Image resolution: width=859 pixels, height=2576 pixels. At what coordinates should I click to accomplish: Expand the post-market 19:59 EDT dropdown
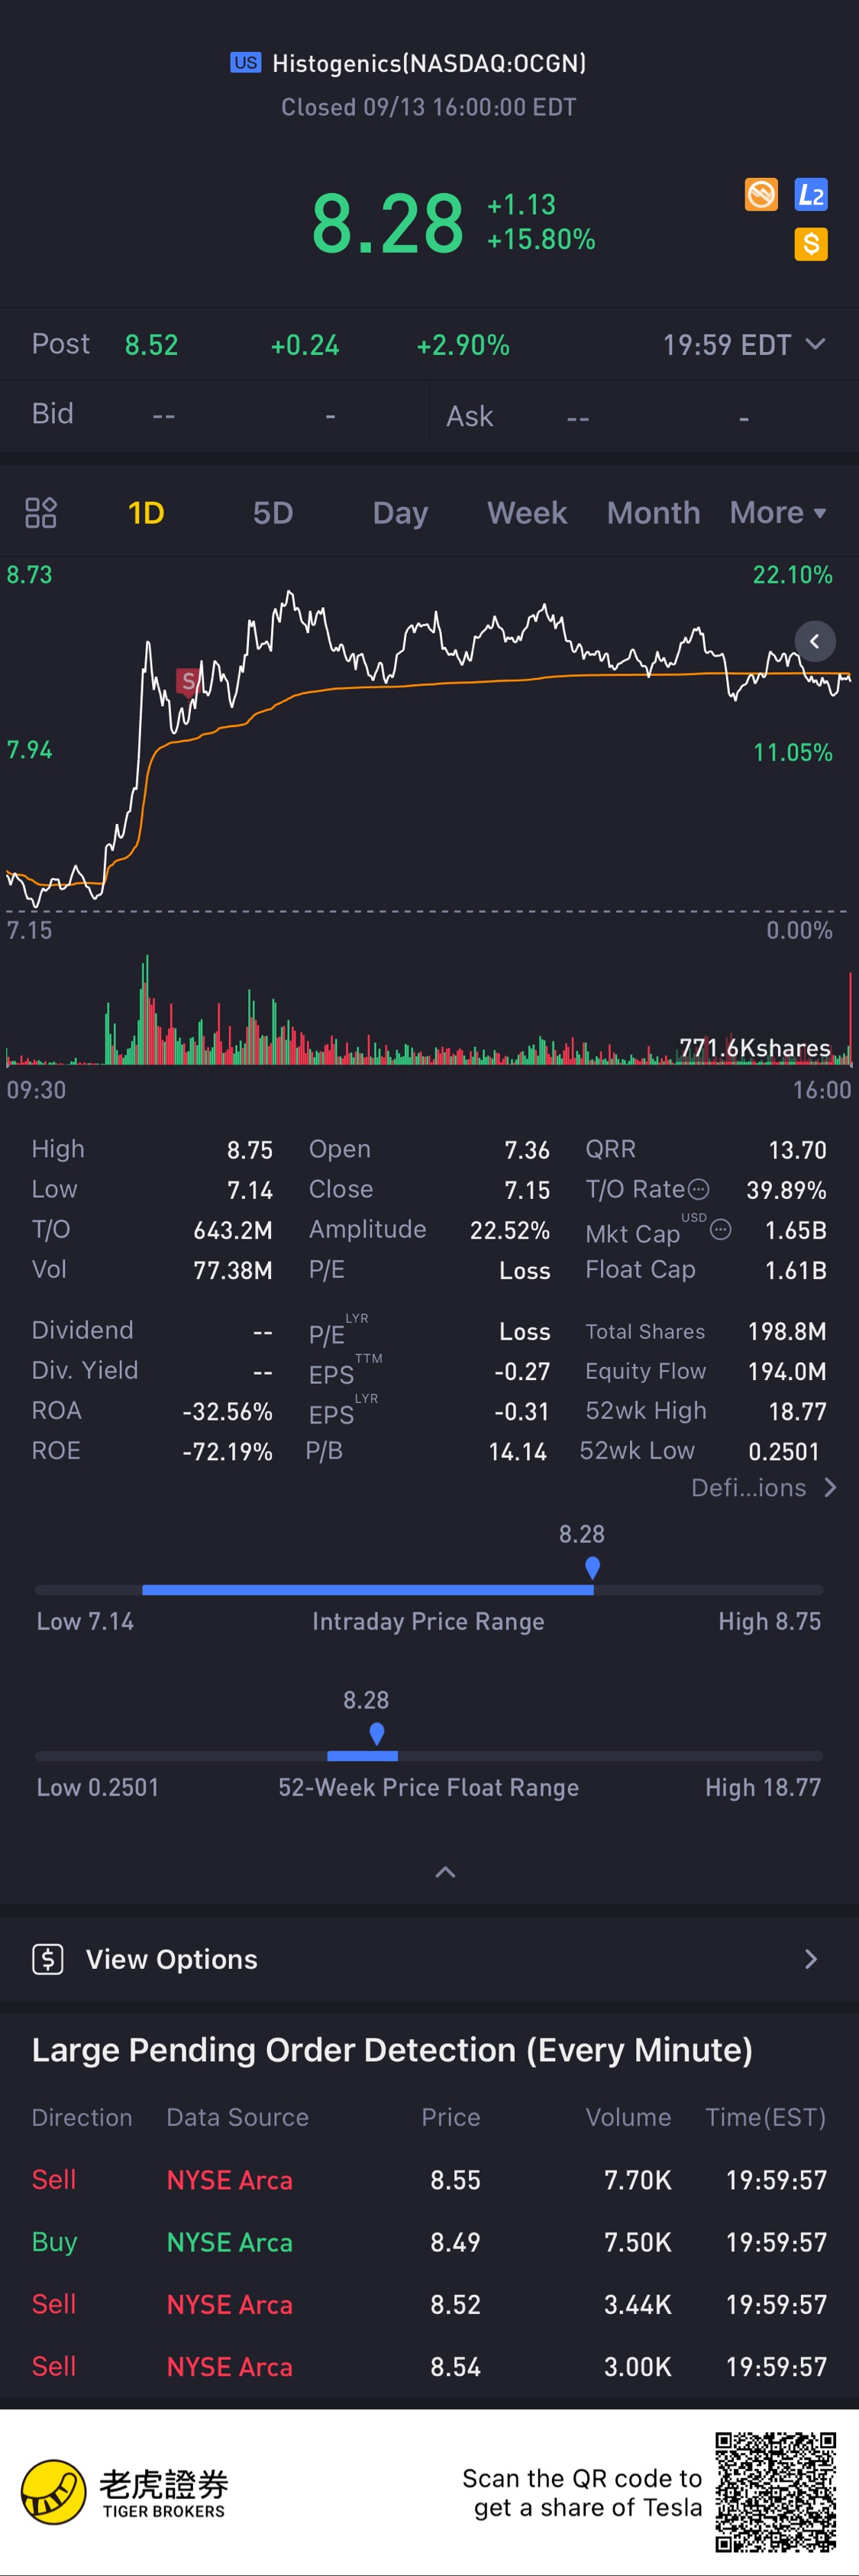click(x=815, y=345)
